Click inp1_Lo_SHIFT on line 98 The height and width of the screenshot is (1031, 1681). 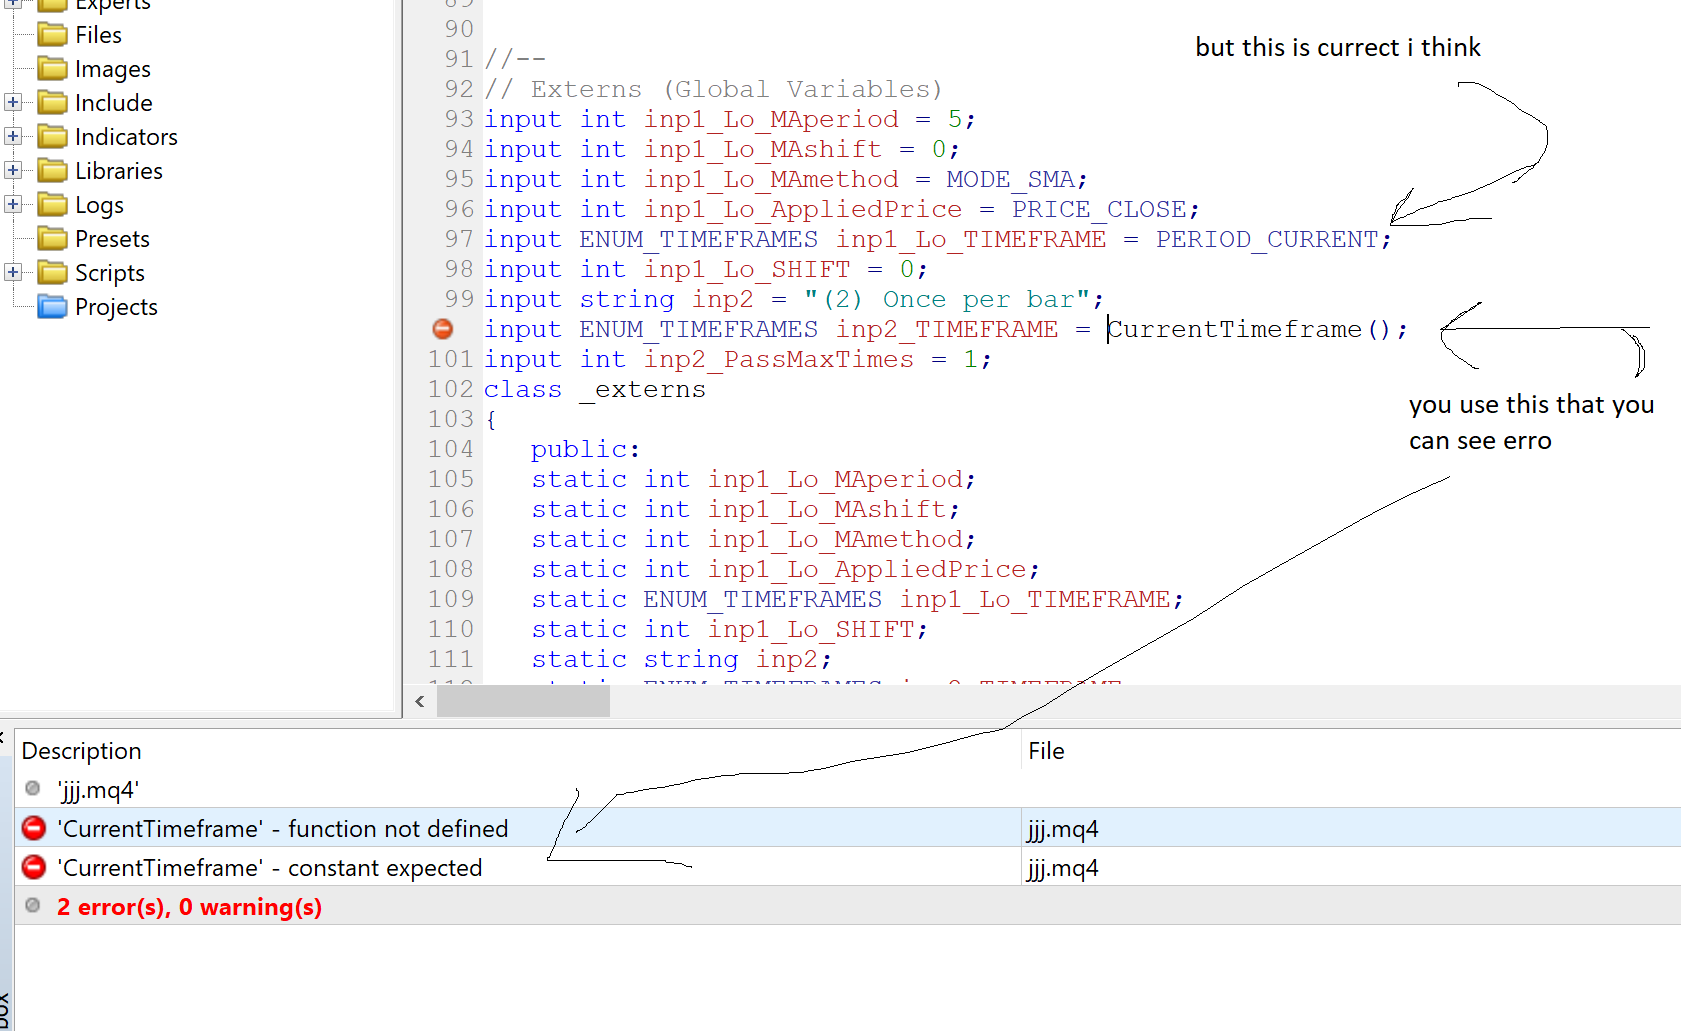click(747, 269)
